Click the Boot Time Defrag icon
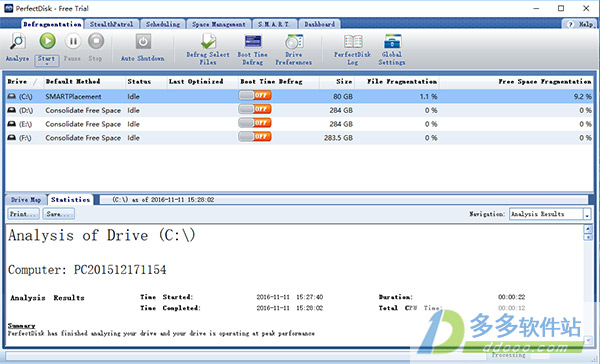600x364 pixels. (253, 41)
